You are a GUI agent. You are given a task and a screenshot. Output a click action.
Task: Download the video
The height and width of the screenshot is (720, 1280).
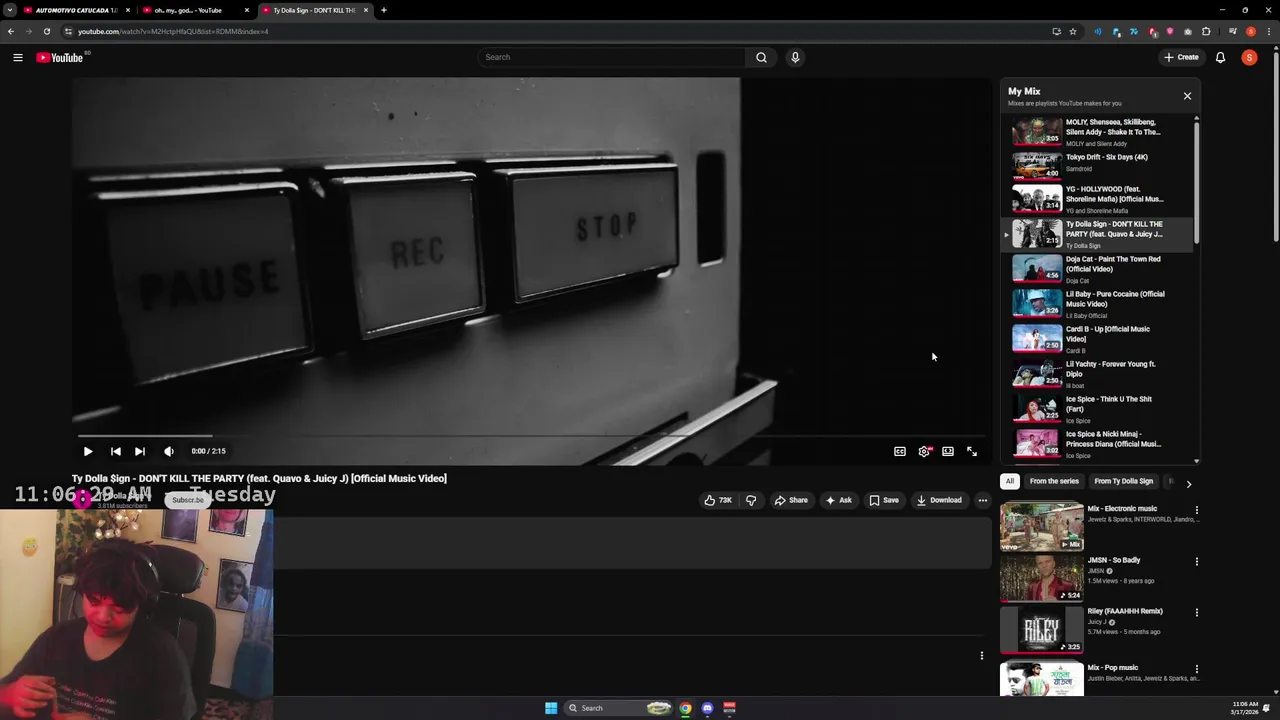939,500
